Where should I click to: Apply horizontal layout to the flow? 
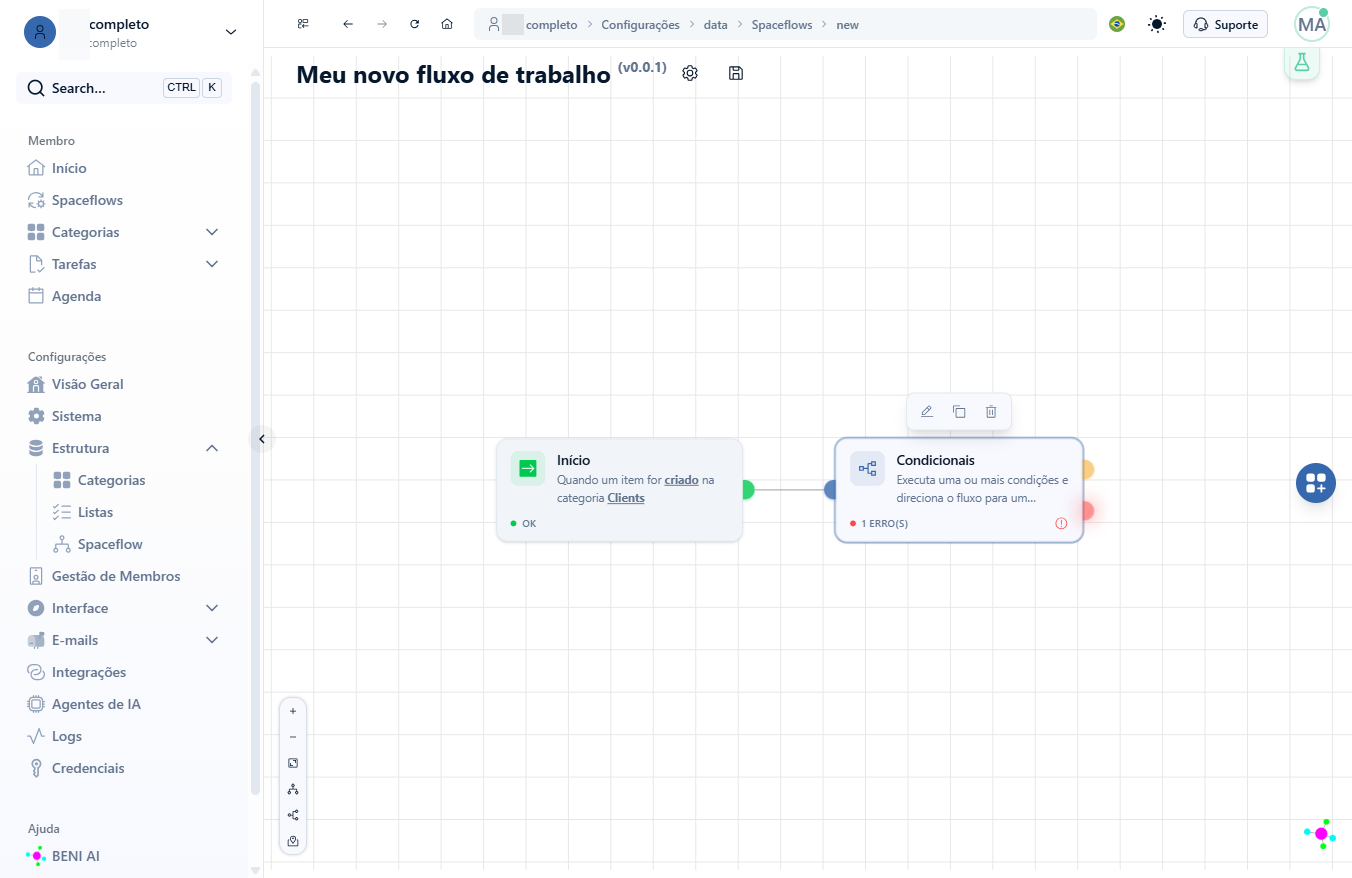(293, 815)
